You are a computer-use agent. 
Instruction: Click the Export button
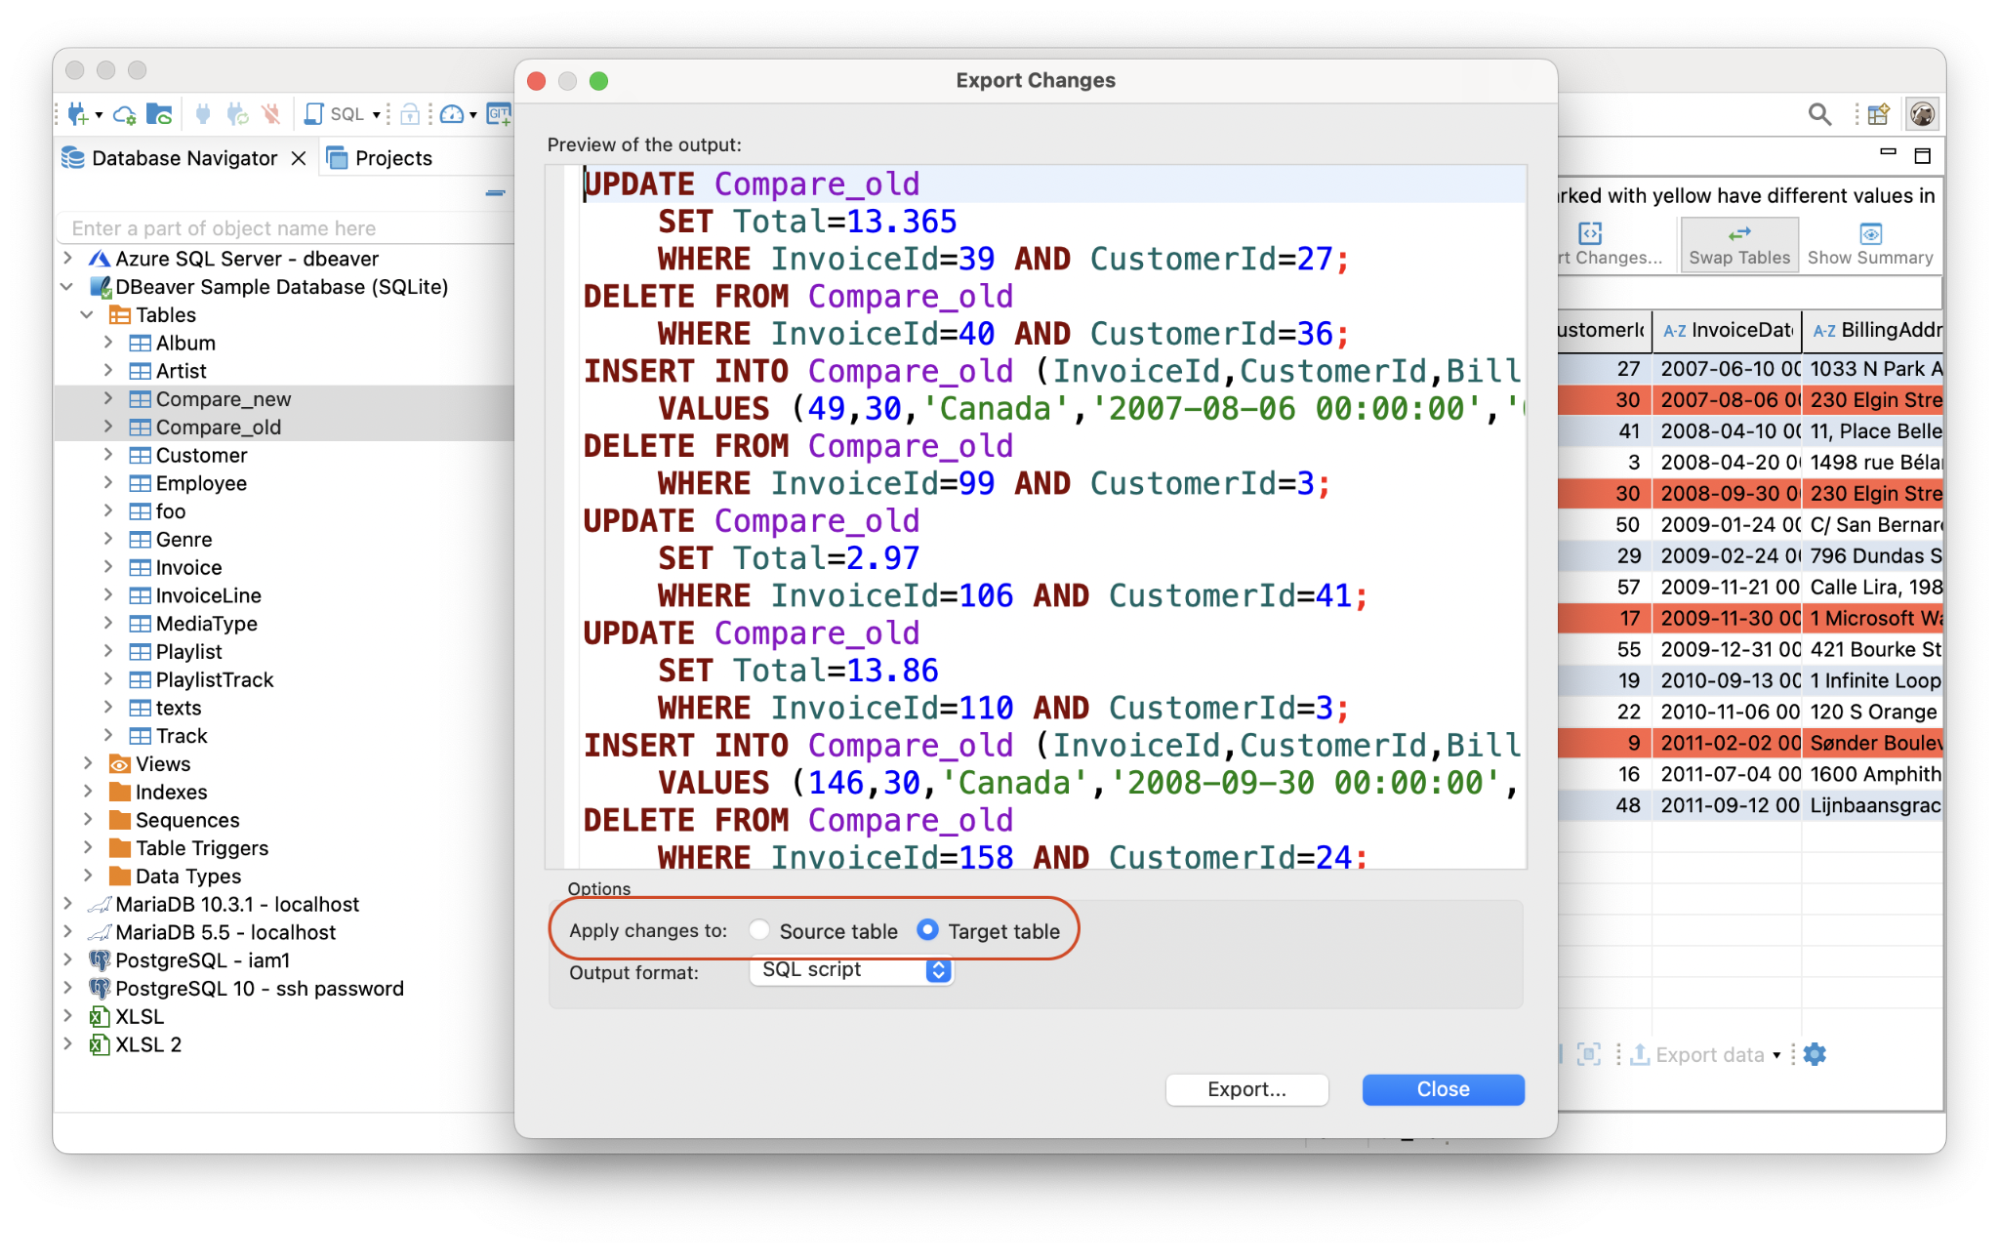pyautogui.click(x=1246, y=1089)
